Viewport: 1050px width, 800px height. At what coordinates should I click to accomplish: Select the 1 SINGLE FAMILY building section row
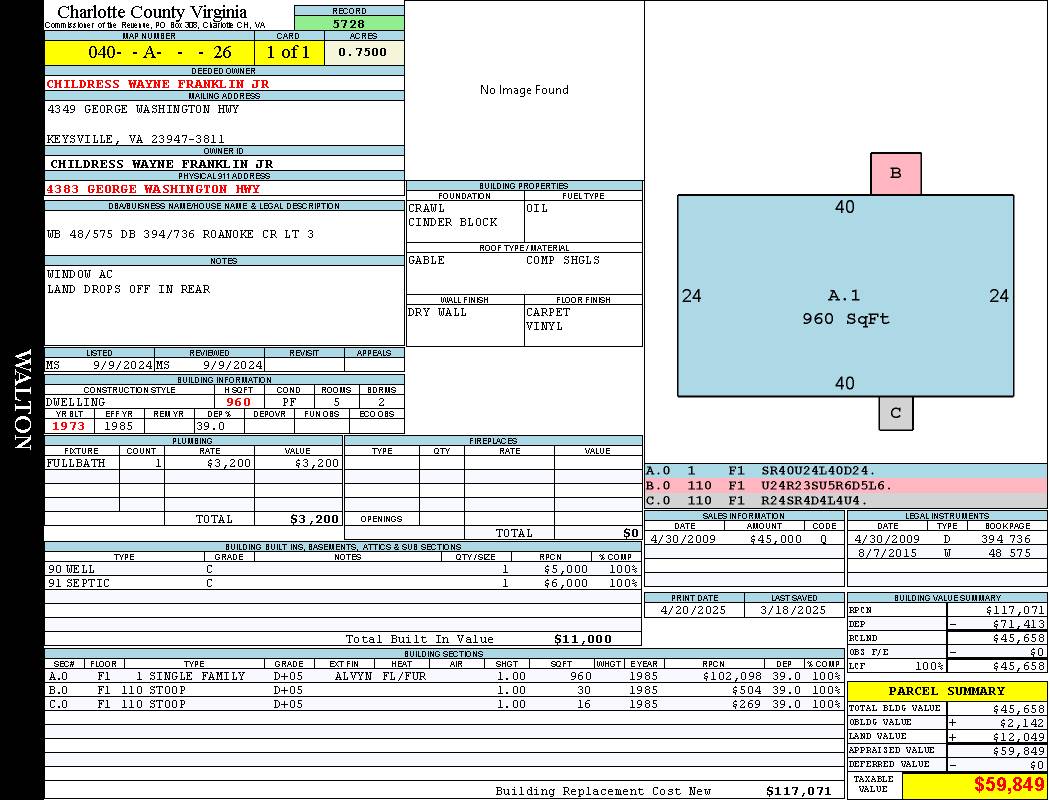point(443,676)
